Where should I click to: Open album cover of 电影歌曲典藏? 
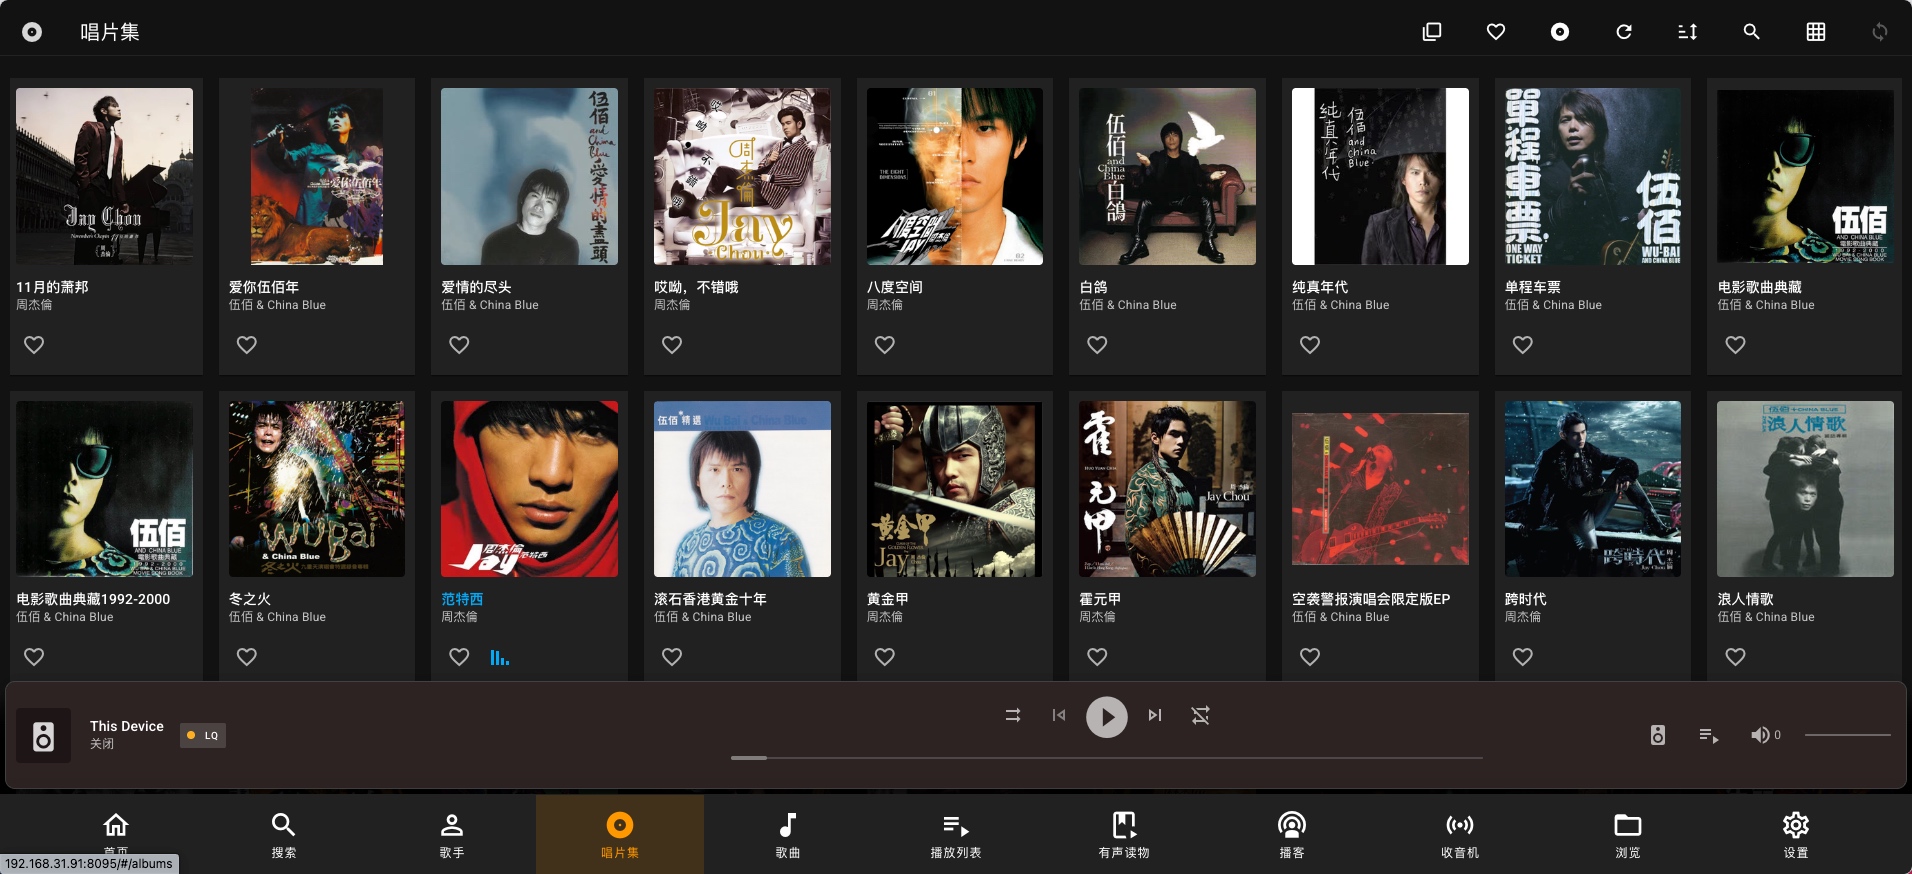pos(1805,176)
